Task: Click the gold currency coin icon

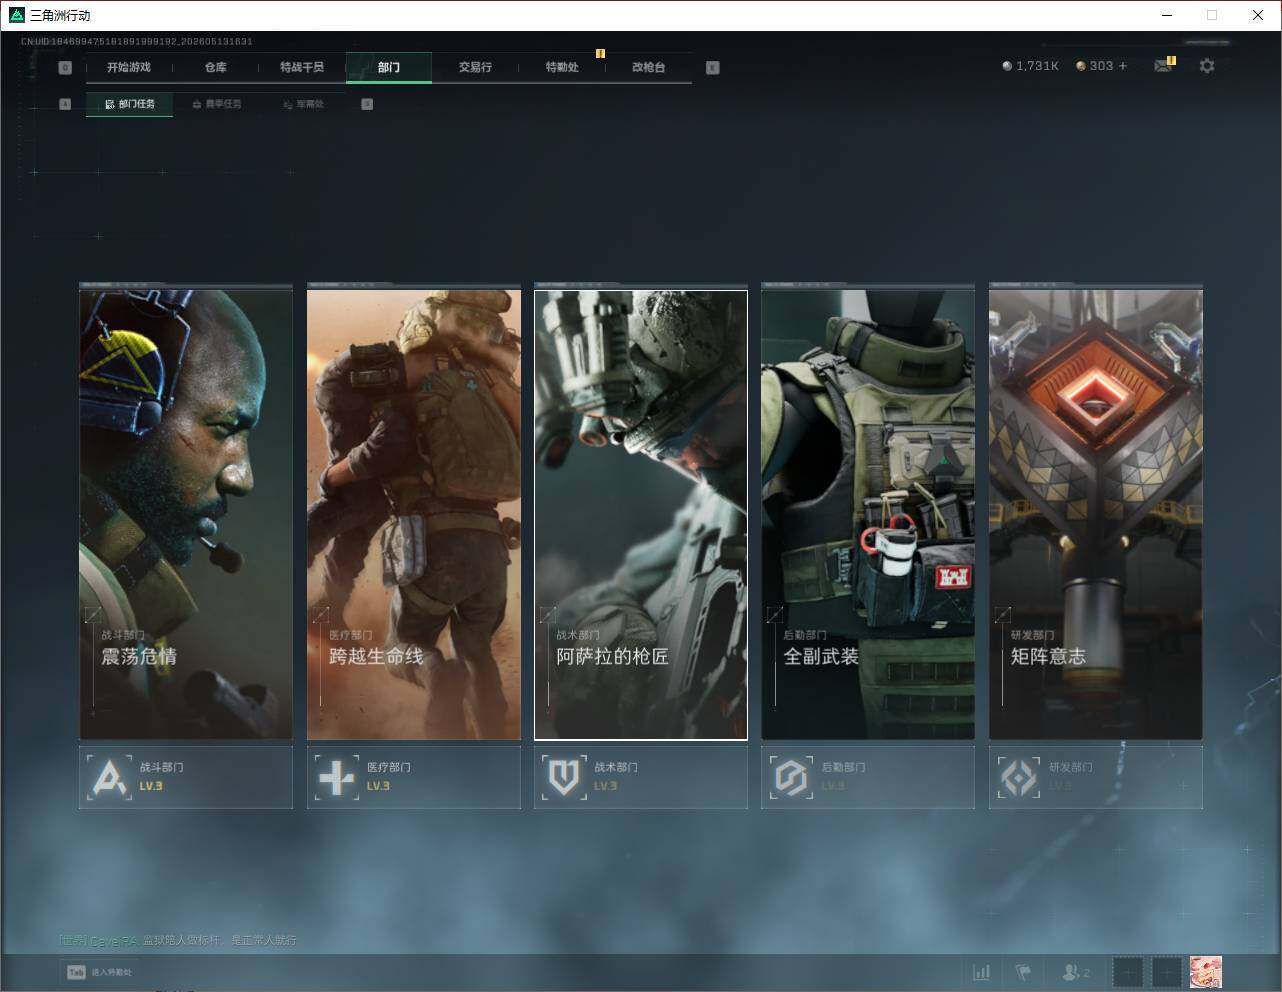Action: coord(1081,66)
